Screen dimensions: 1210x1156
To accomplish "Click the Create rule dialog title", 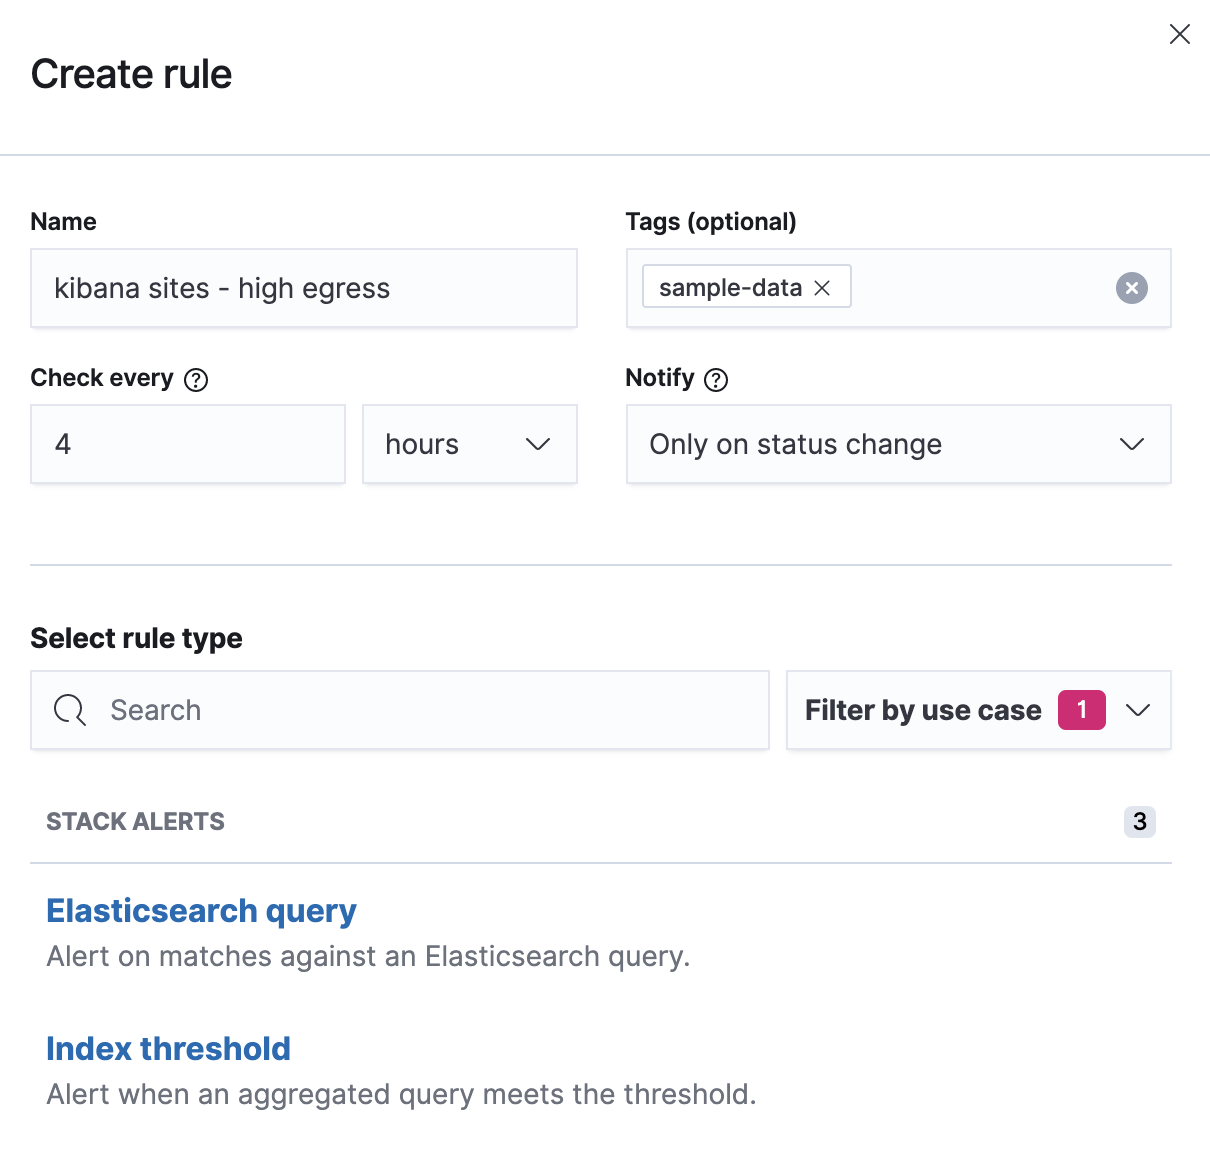I will coord(131,73).
